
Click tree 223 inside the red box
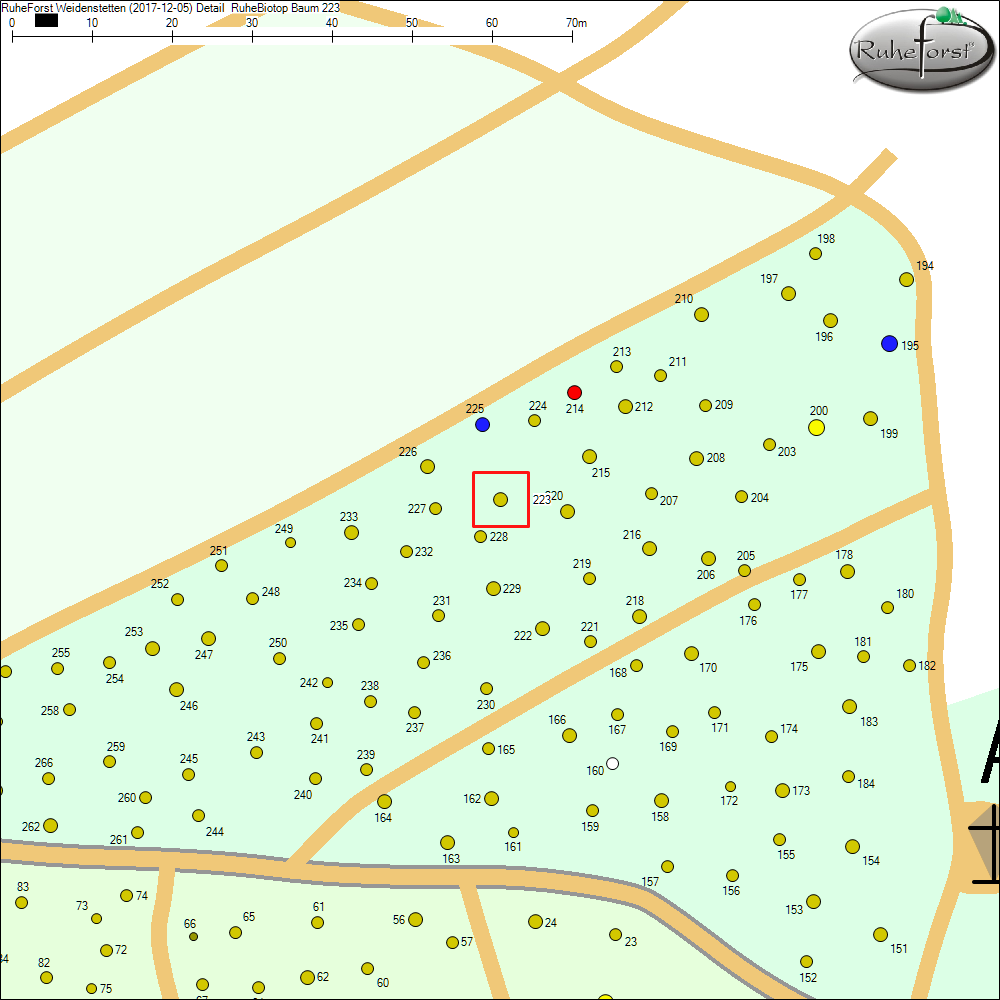(x=501, y=499)
